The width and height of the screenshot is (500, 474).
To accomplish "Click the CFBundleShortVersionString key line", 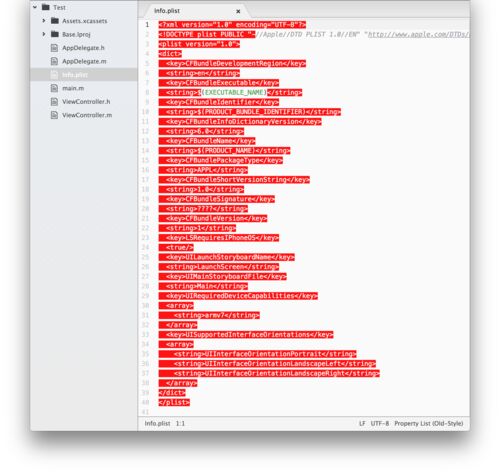I will [x=234, y=179].
